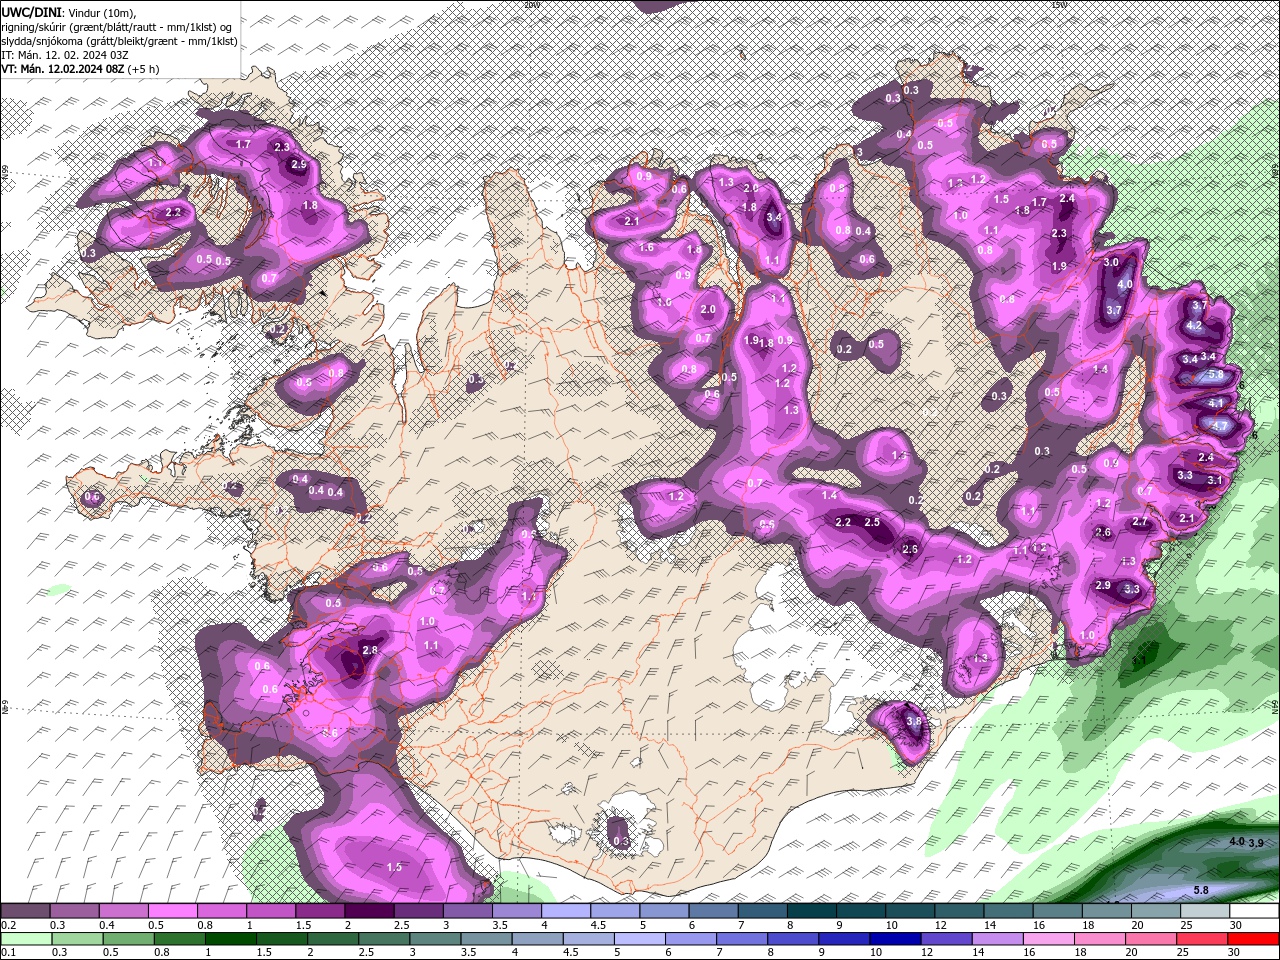Click the '3.8' precipitation value on the map
Viewport: 1280px width, 960px height.
(913, 721)
